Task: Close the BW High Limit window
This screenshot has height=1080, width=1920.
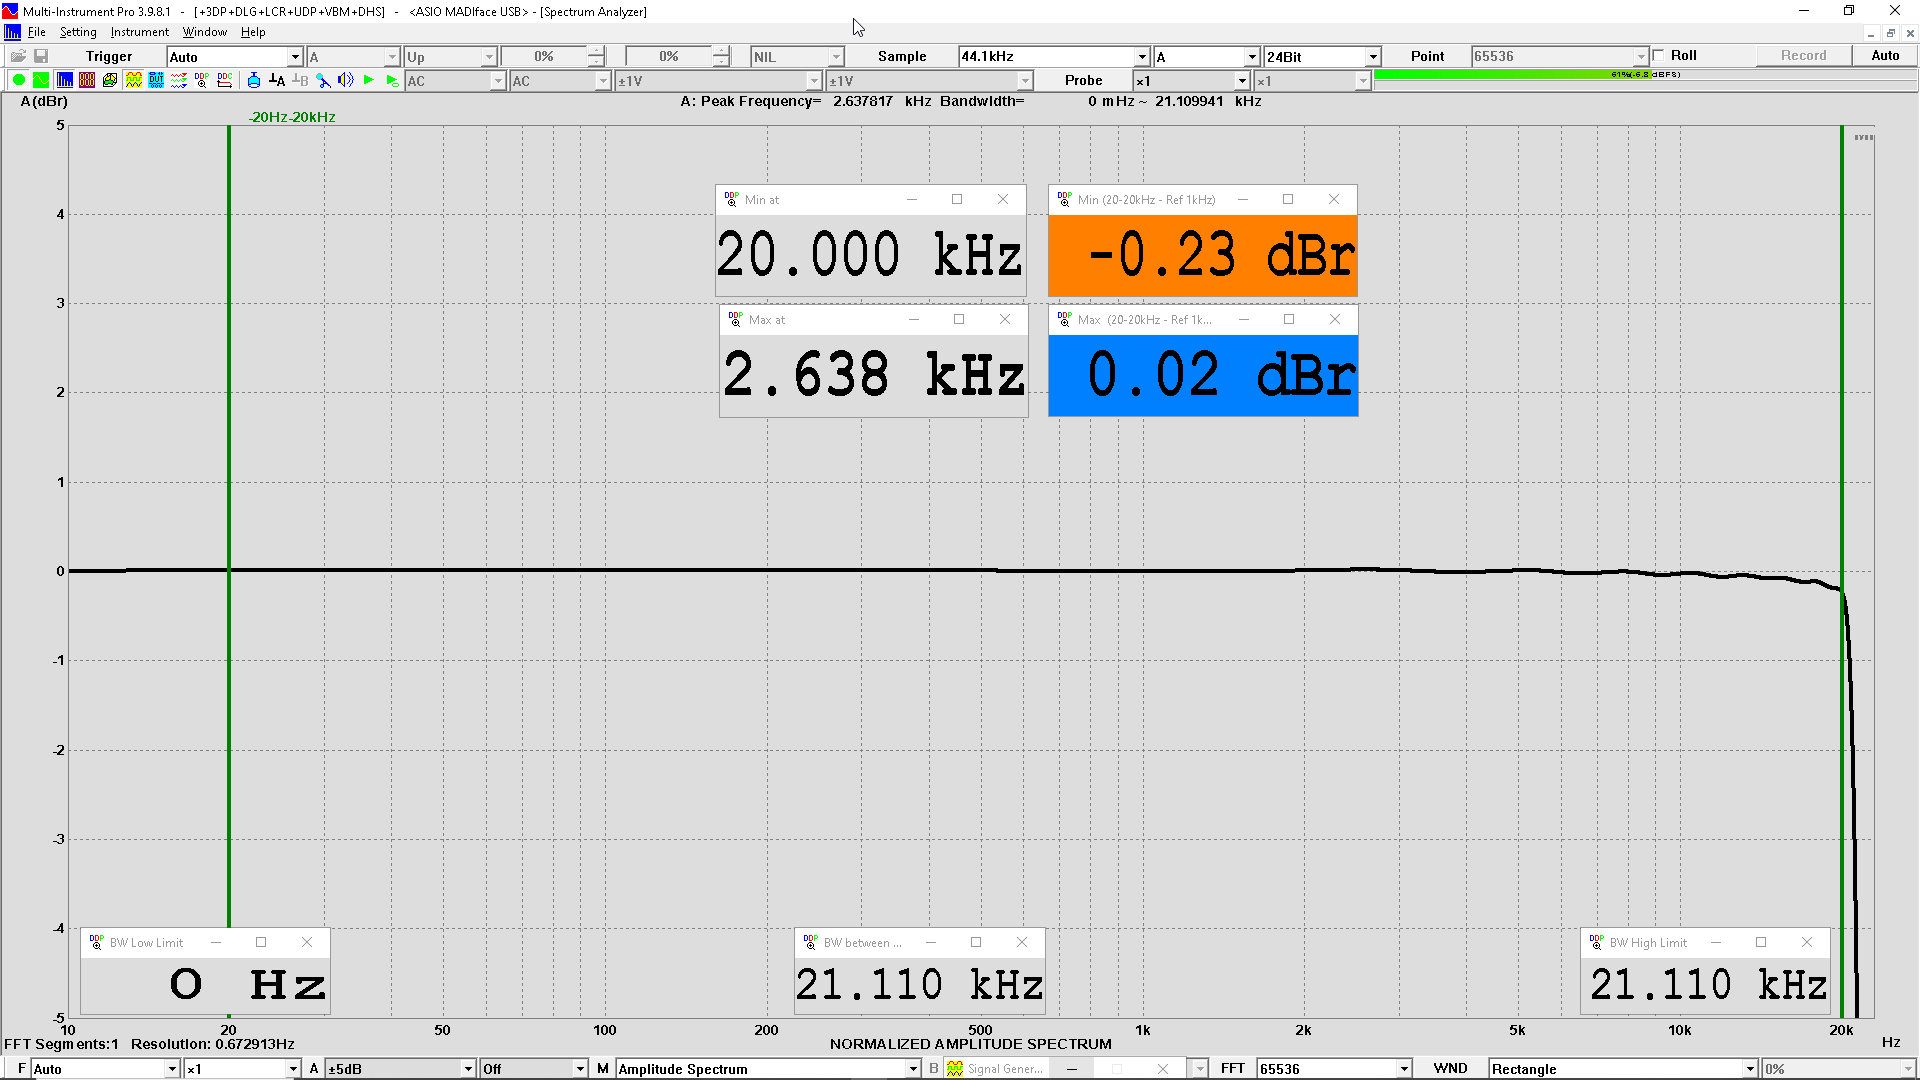Action: pos(1807,942)
